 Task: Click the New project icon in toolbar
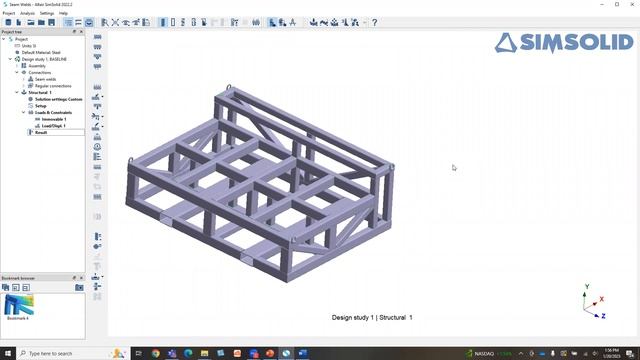click(x=8, y=22)
